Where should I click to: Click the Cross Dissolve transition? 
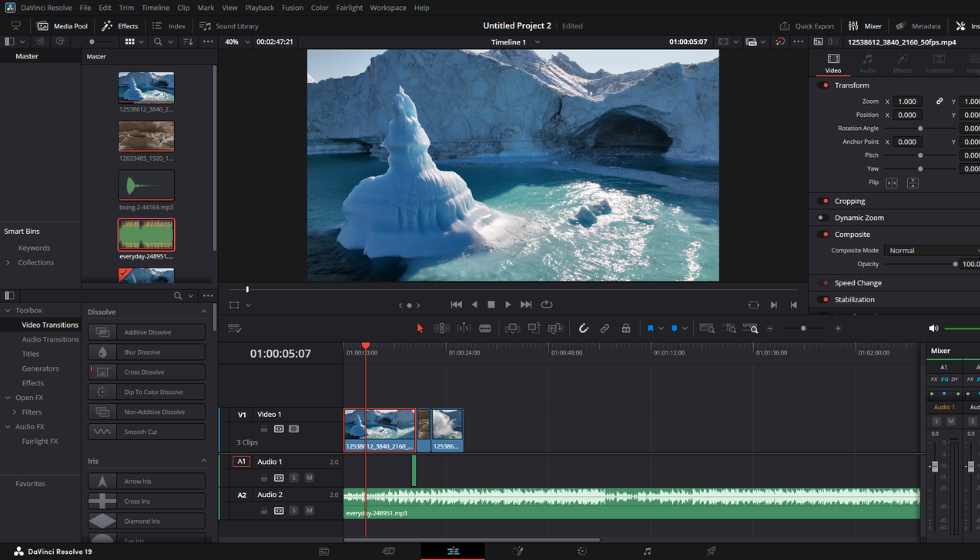click(x=147, y=372)
